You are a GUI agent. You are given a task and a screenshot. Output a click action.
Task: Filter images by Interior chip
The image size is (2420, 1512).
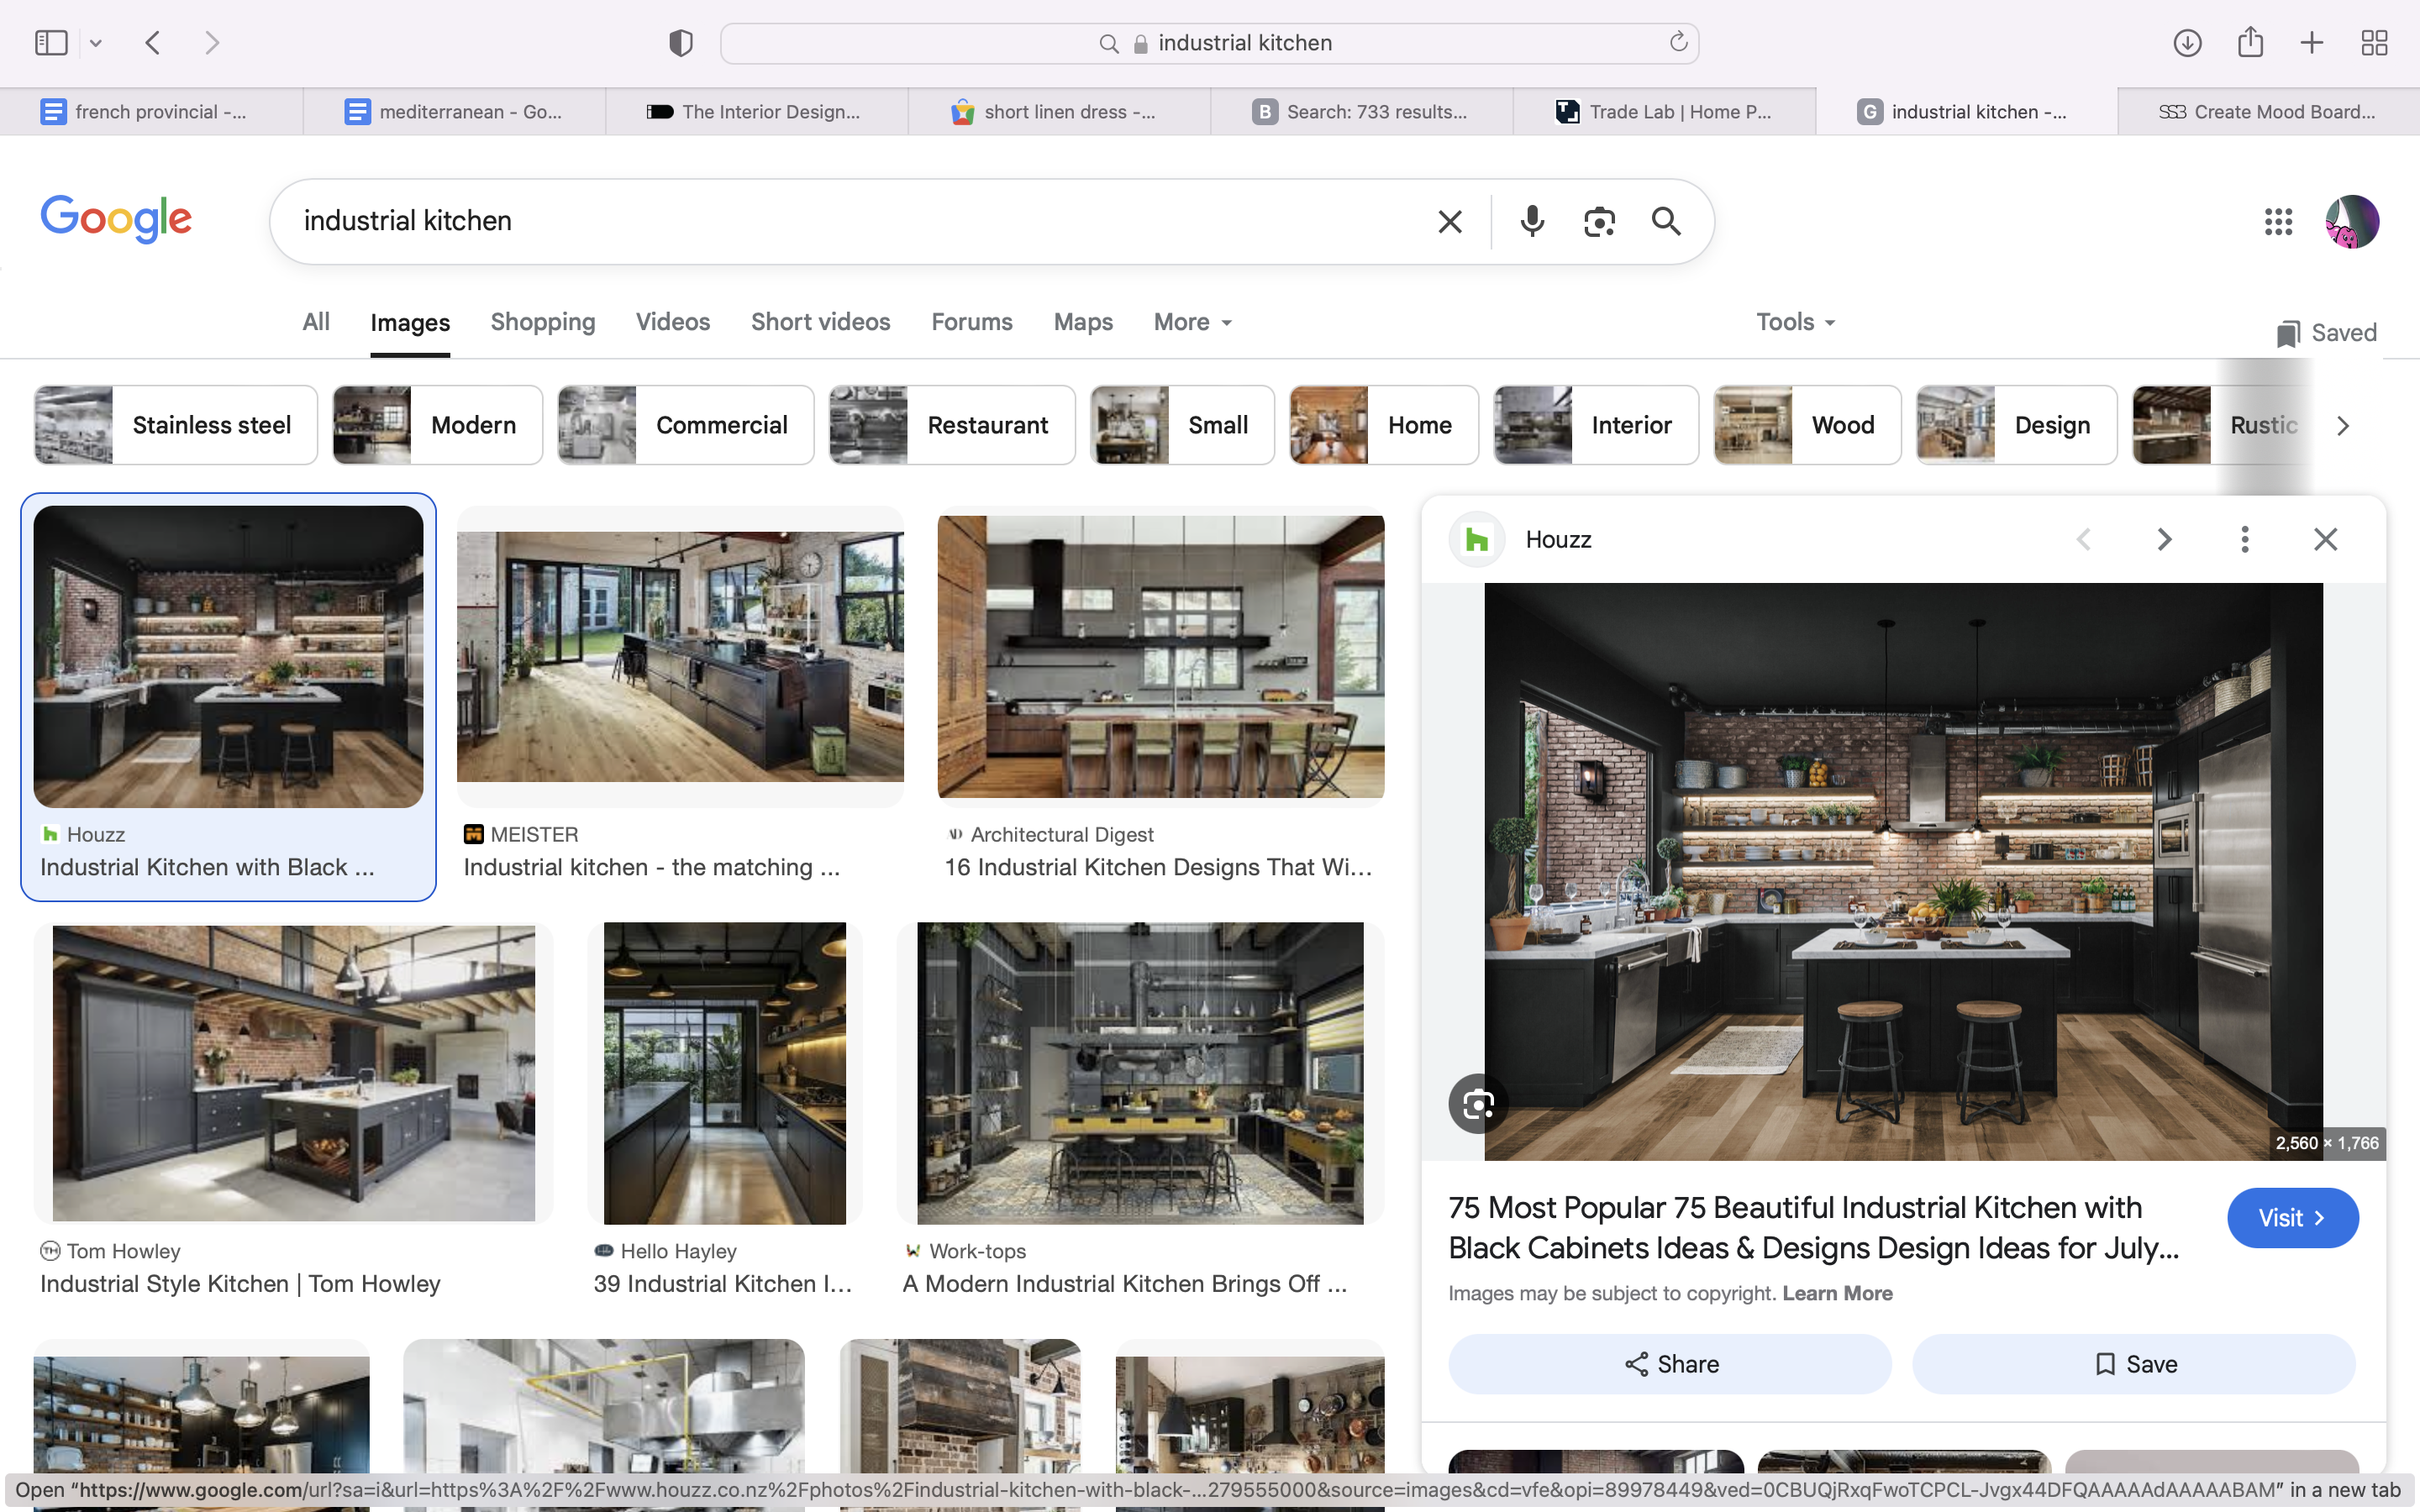pyautogui.click(x=1596, y=425)
